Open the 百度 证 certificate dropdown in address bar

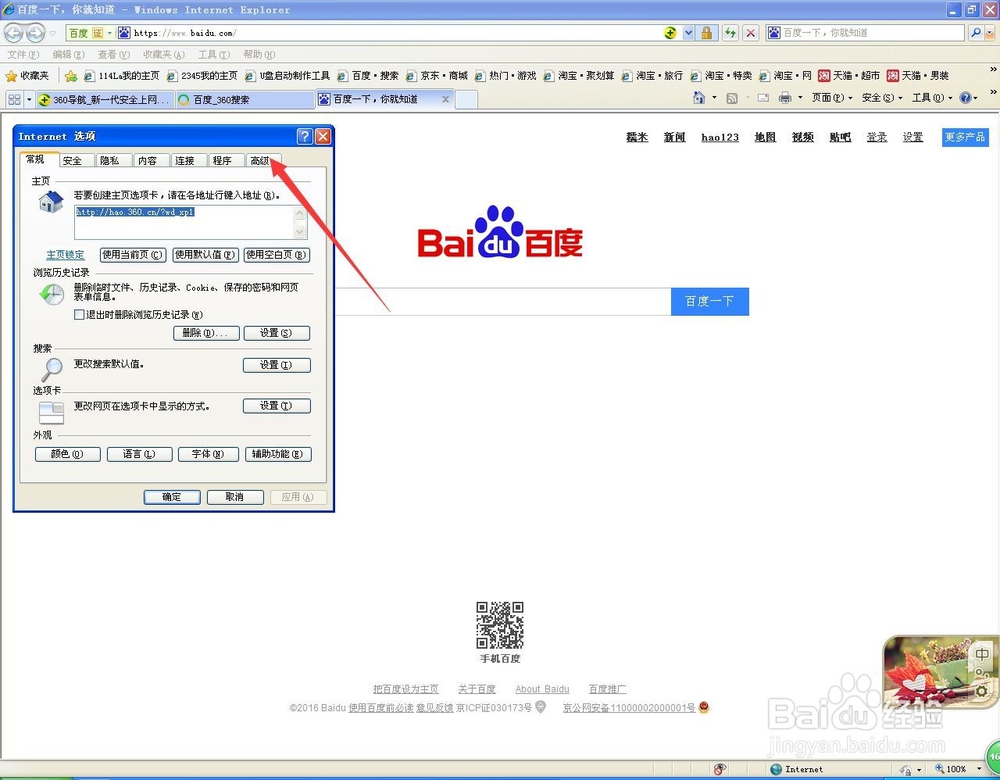click(109, 33)
